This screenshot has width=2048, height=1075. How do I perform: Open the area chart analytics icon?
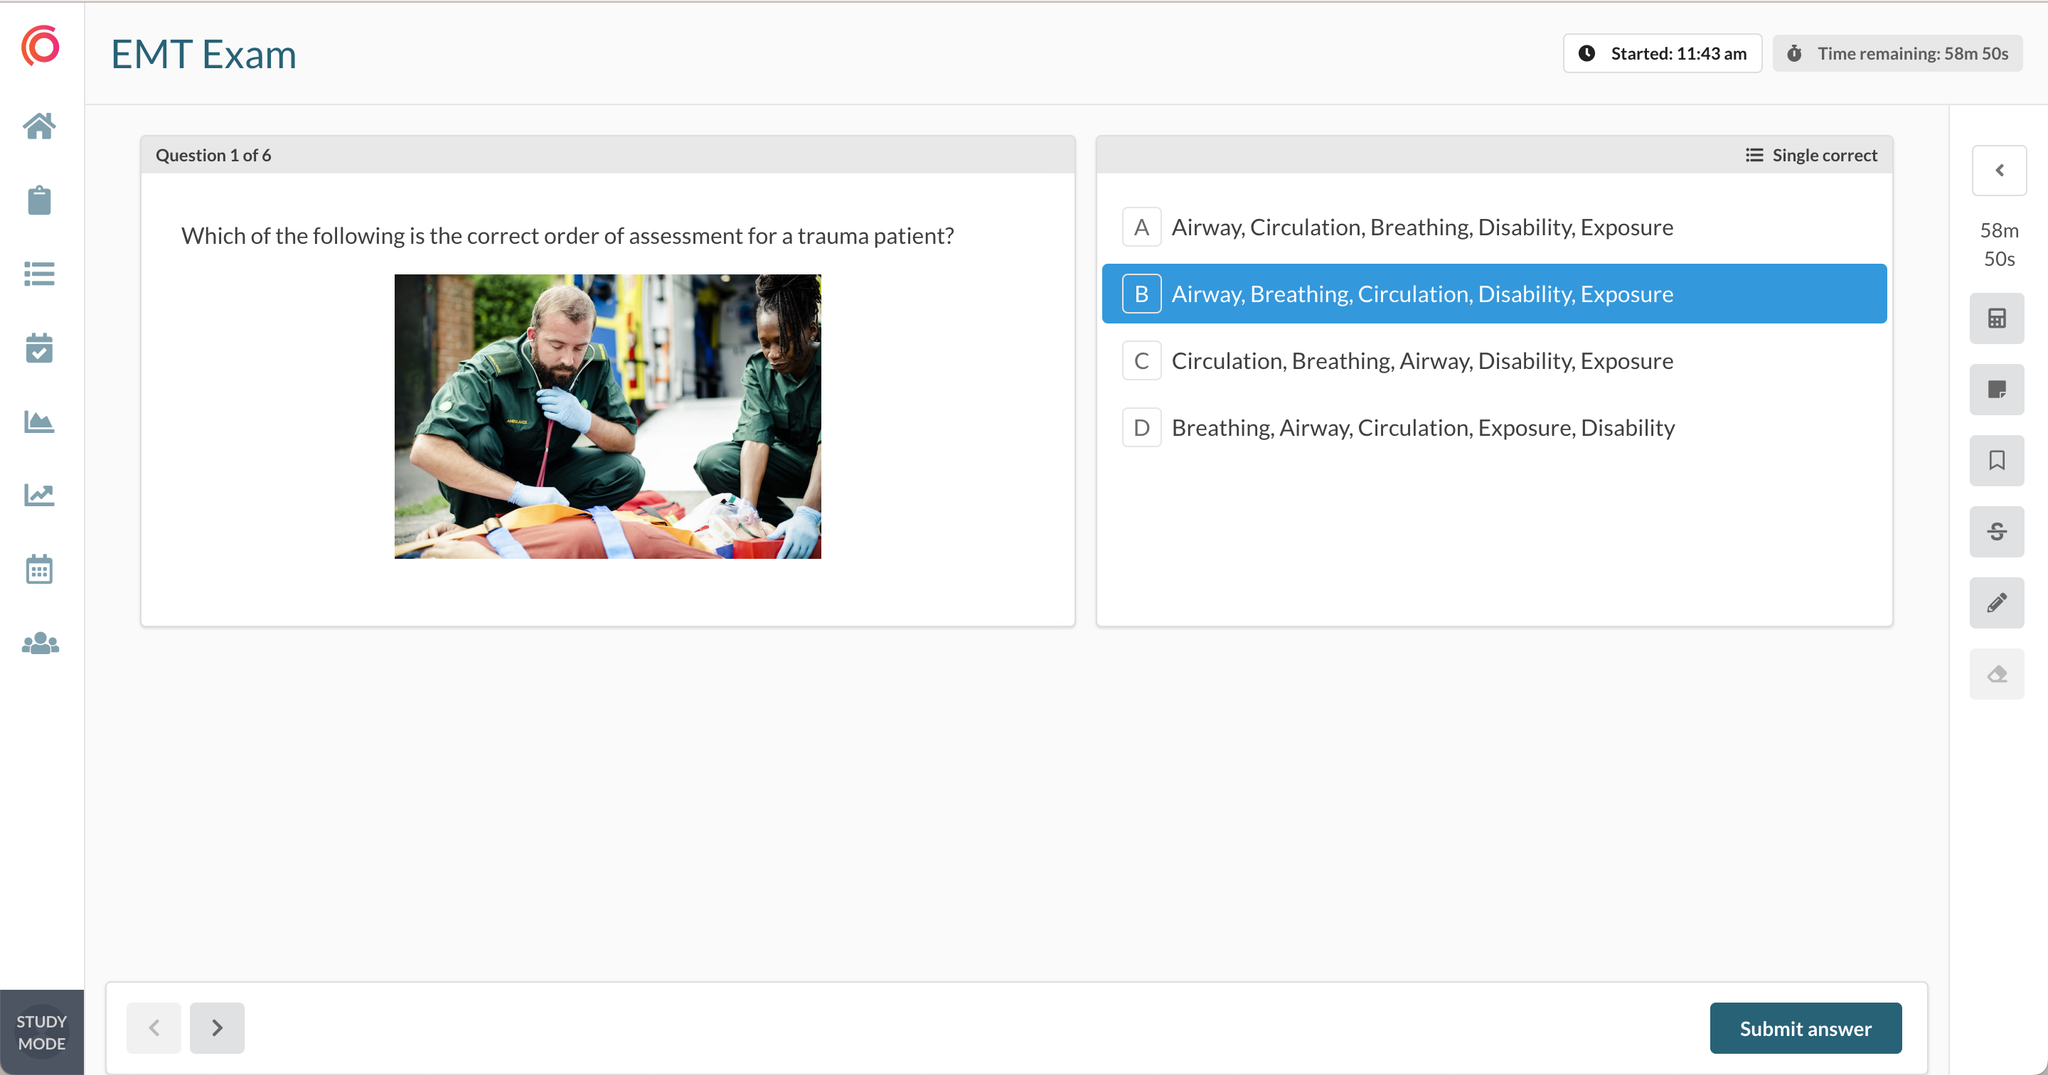click(x=40, y=422)
